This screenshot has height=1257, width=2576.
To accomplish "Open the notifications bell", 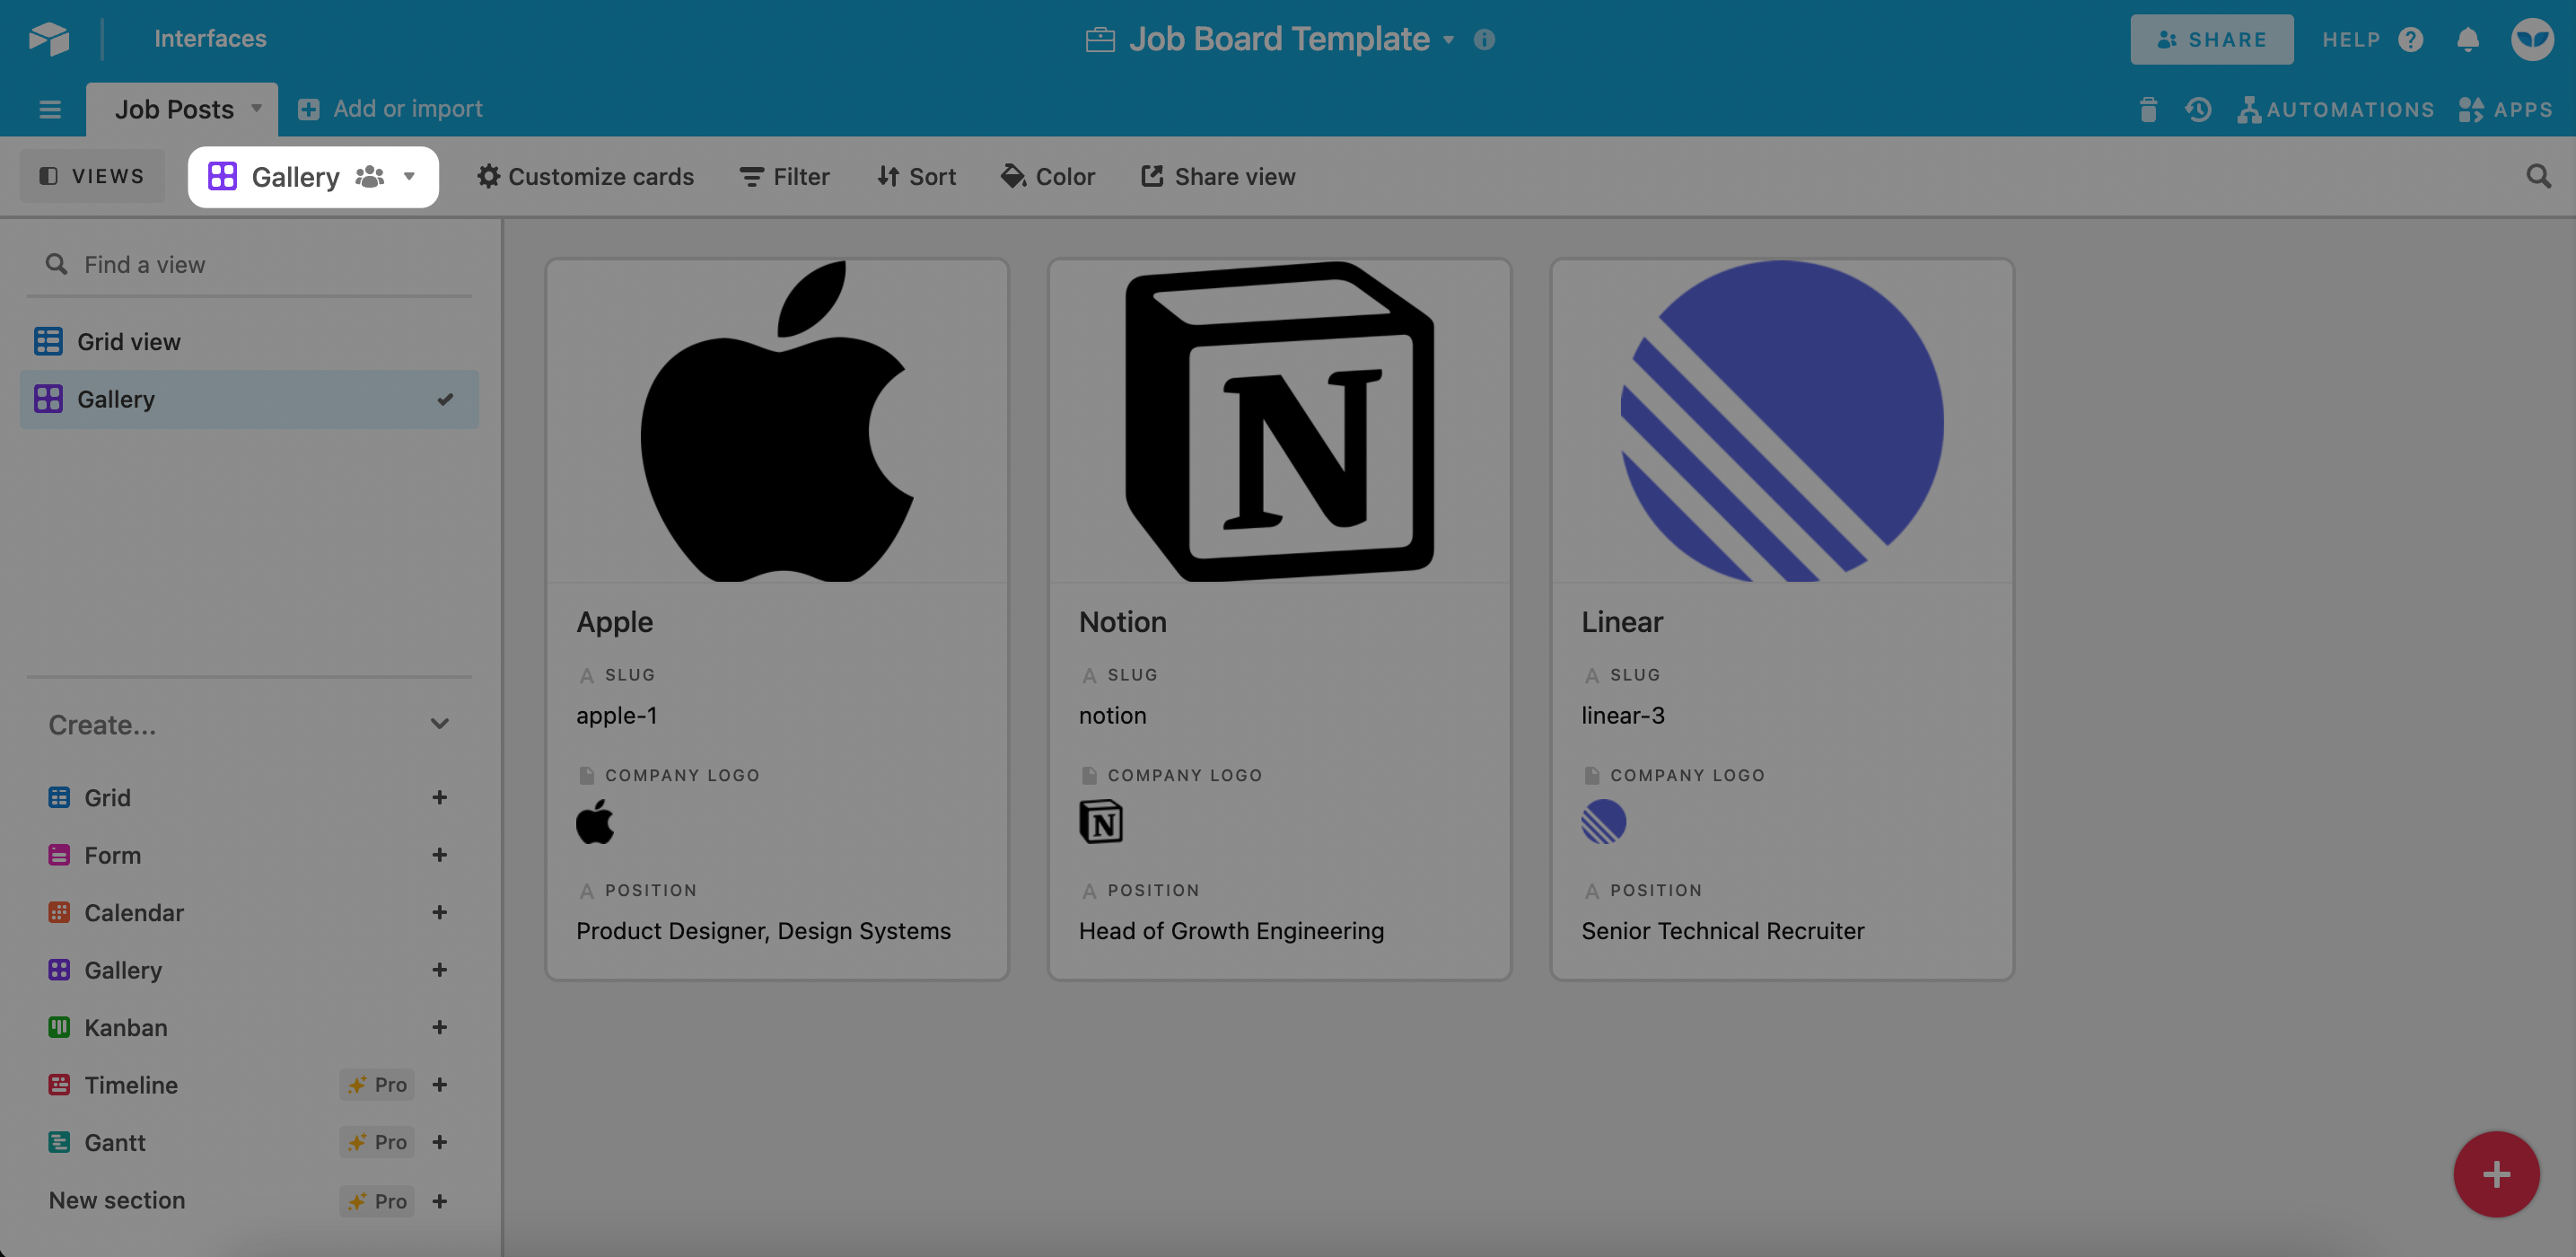I will point(2468,39).
